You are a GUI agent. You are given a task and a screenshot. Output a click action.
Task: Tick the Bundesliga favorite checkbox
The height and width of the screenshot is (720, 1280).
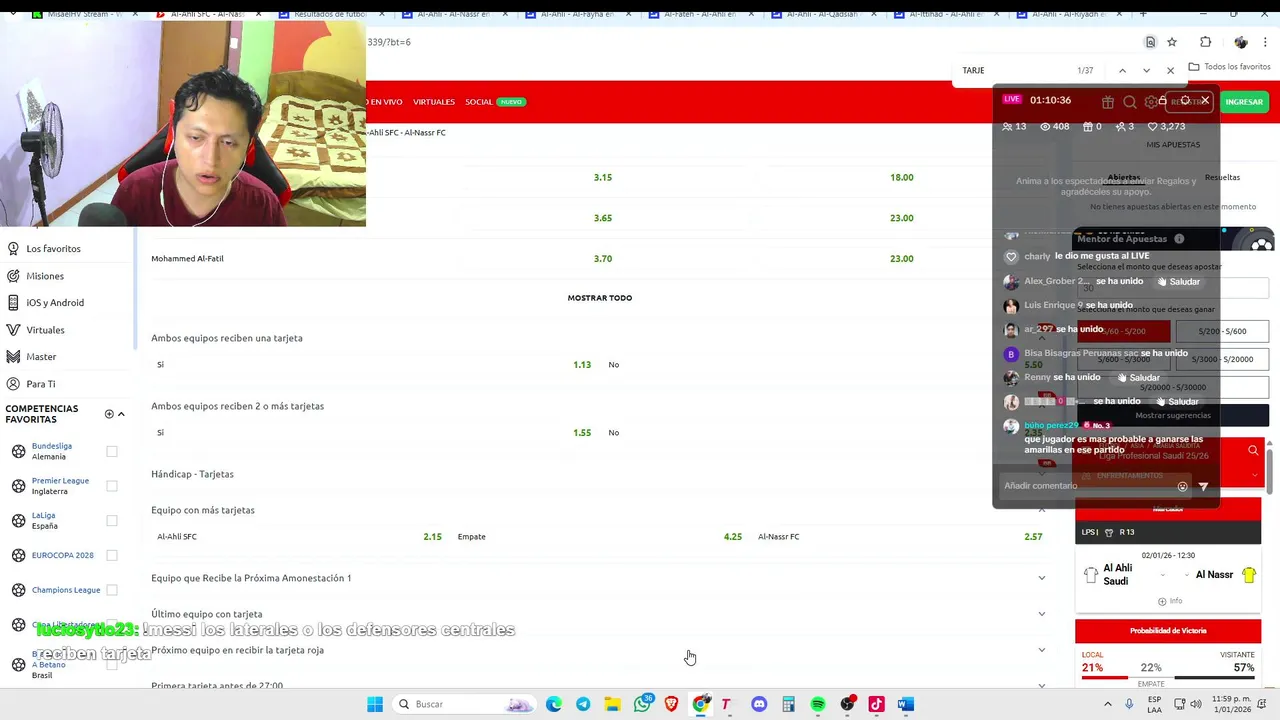point(112,451)
